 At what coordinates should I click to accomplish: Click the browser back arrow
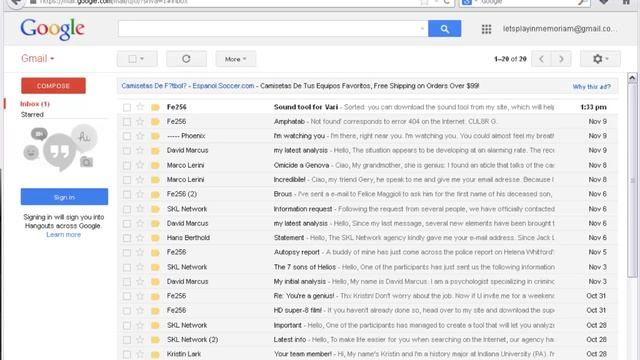click(16, 2)
